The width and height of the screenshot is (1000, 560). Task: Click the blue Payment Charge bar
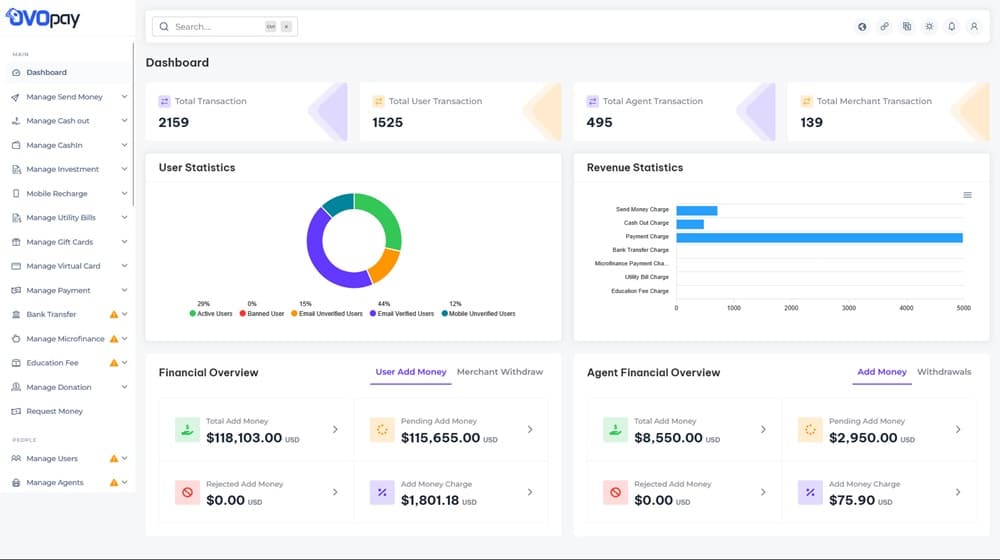tap(818, 237)
